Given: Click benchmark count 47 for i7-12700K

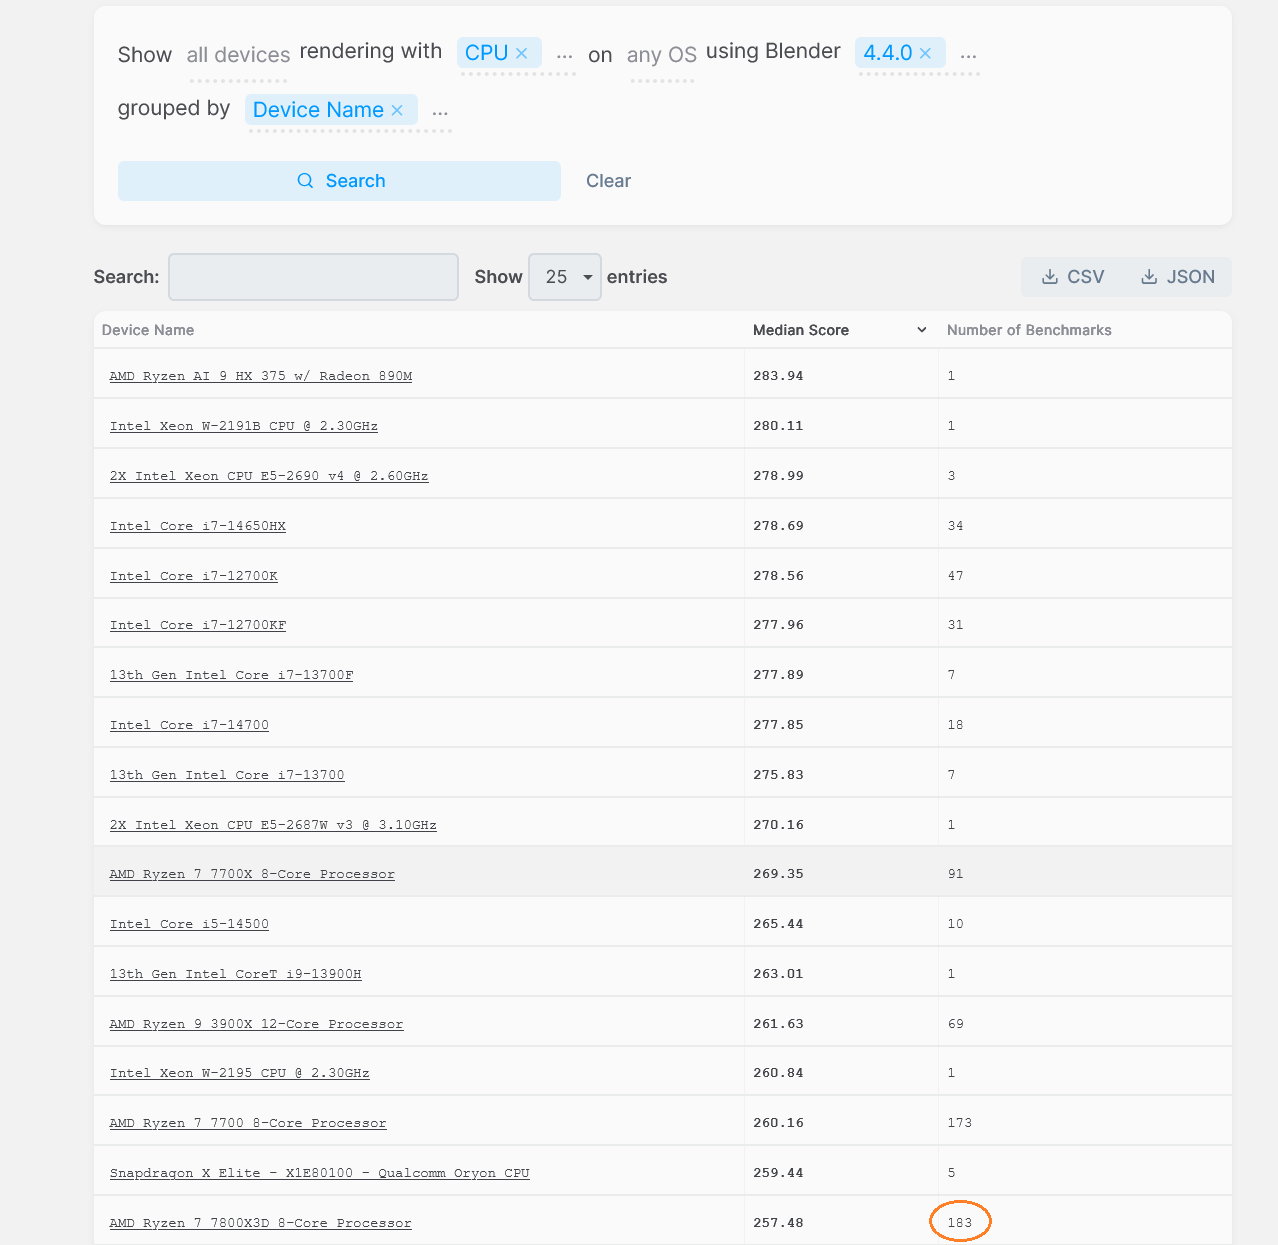Looking at the screenshot, I should pos(955,576).
